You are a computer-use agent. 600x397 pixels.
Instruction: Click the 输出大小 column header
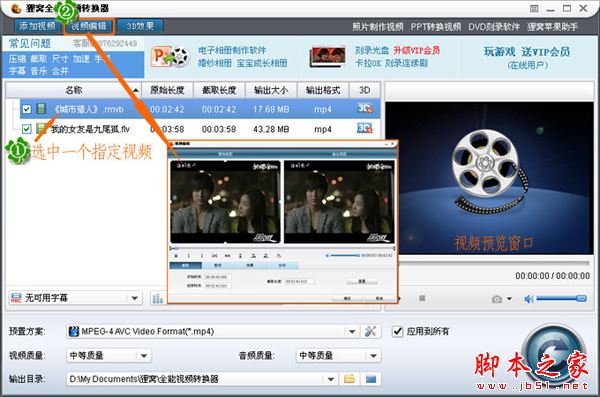[271, 90]
